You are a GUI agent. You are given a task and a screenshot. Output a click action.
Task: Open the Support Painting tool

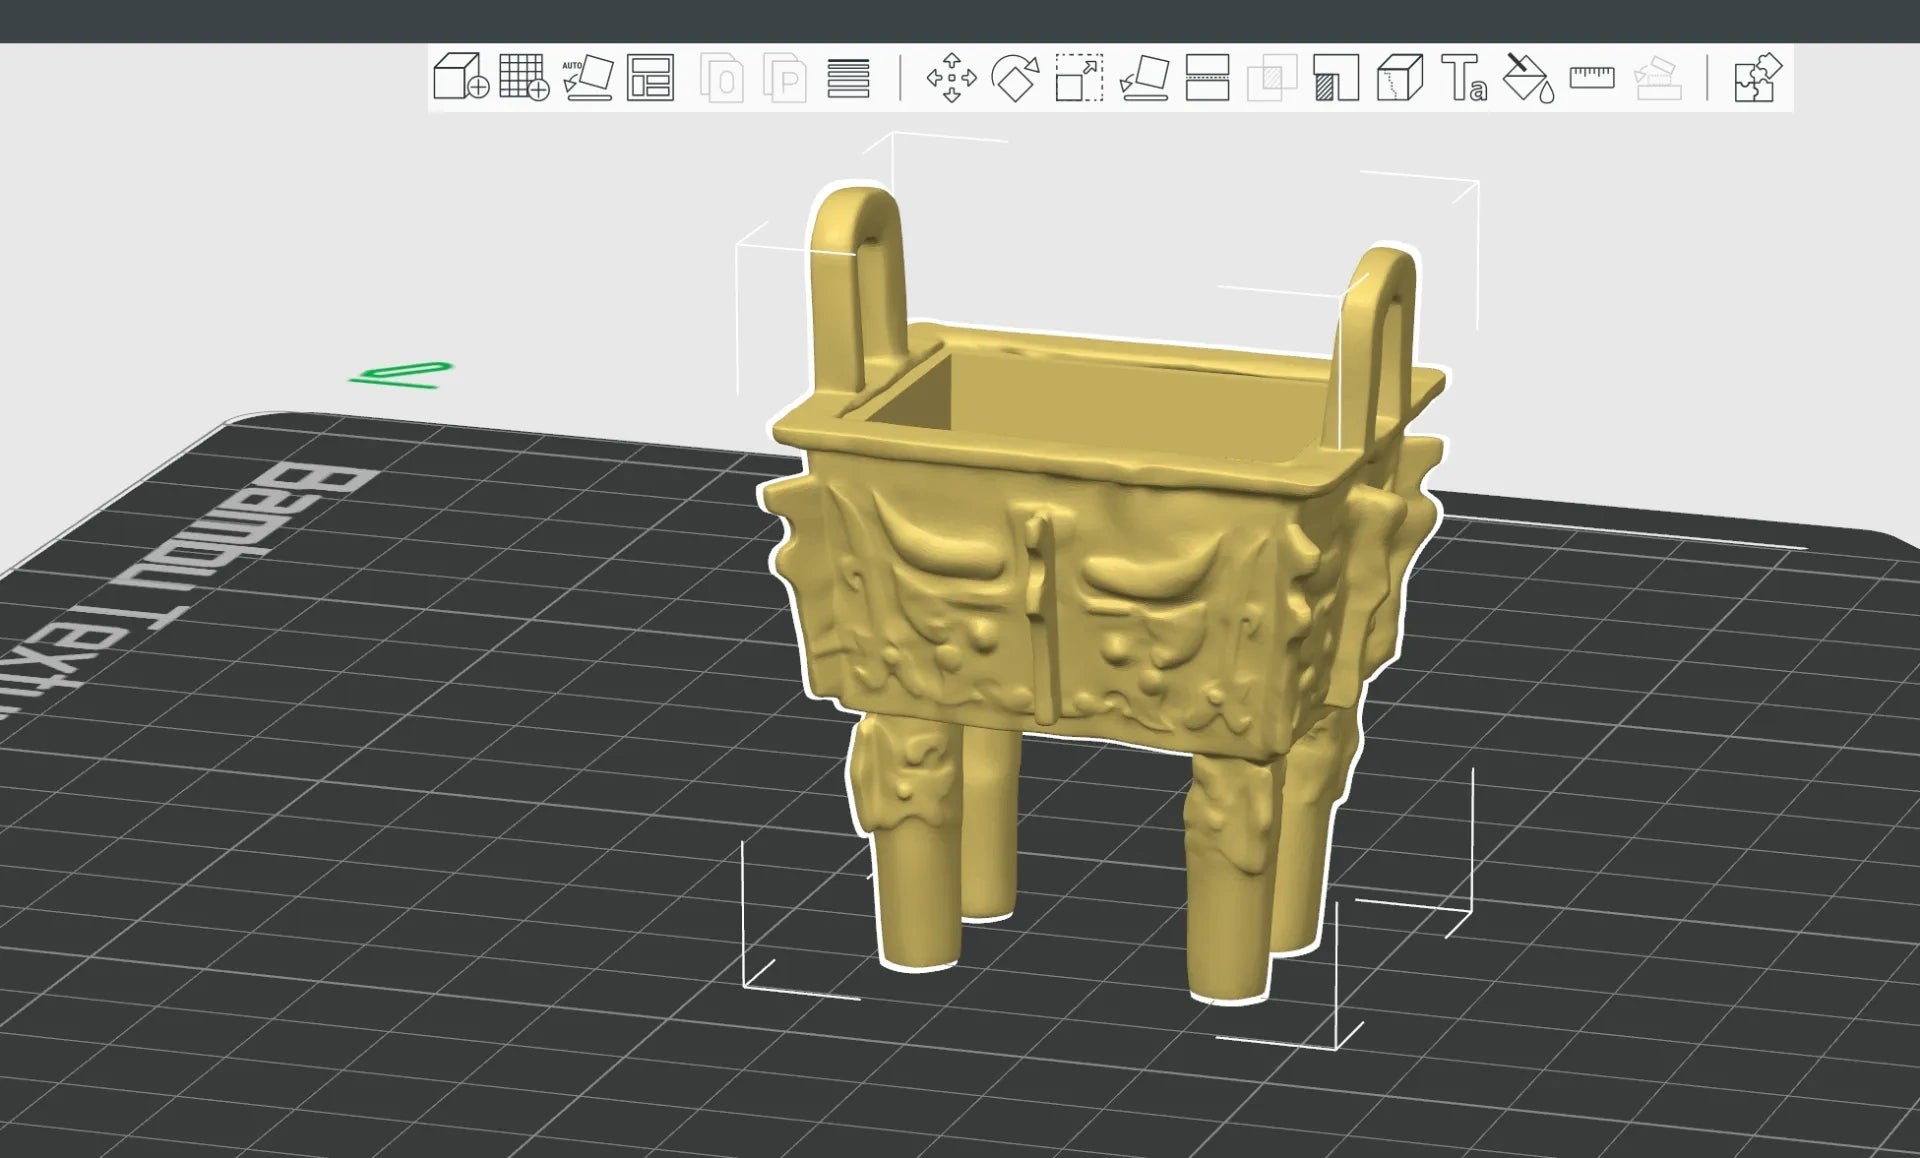[1335, 77]
